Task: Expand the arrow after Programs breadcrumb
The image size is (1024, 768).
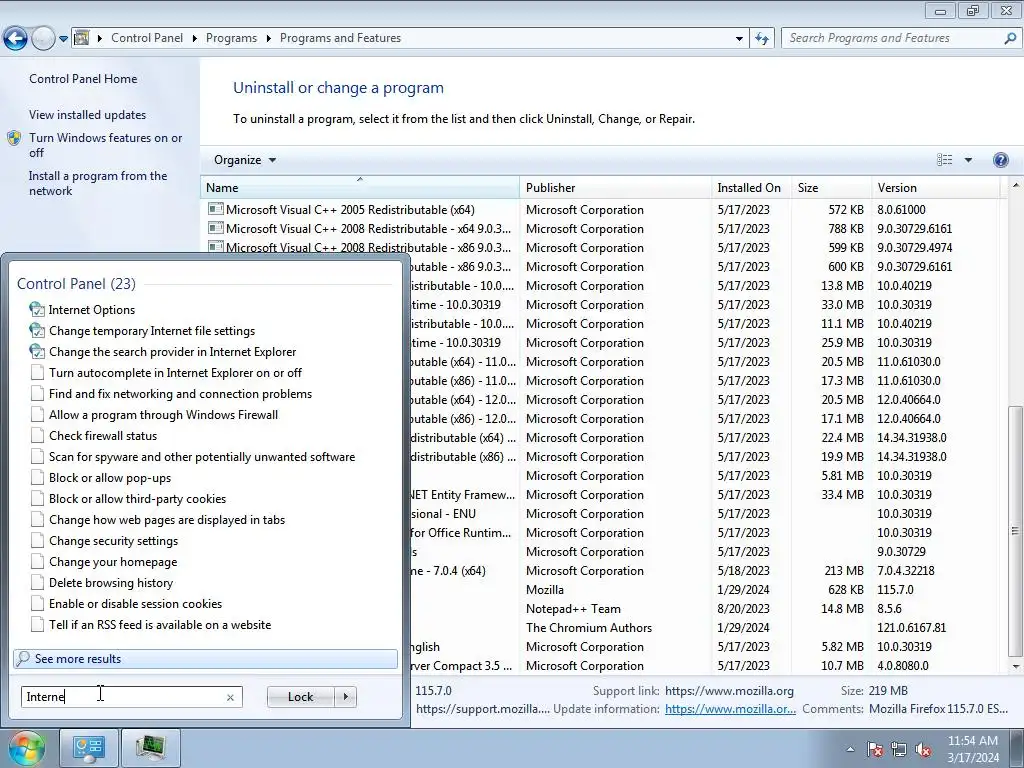Action: [268, 39]
